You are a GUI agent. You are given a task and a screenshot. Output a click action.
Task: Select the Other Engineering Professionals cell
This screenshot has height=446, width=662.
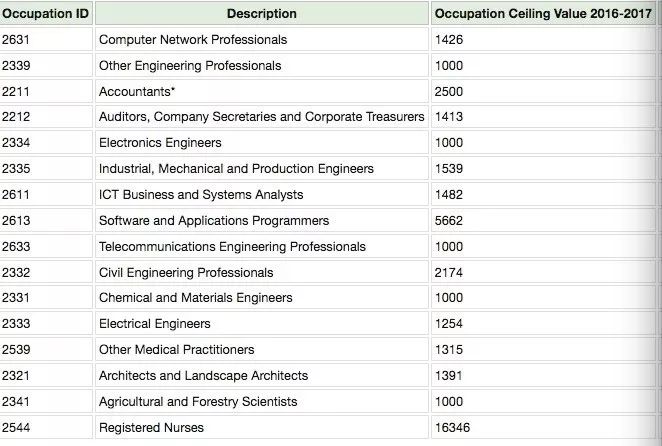tap(190, 66)
